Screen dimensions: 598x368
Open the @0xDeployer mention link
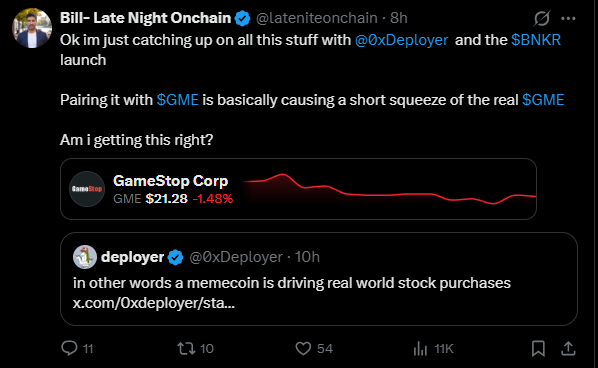click(x=401, y=40)
